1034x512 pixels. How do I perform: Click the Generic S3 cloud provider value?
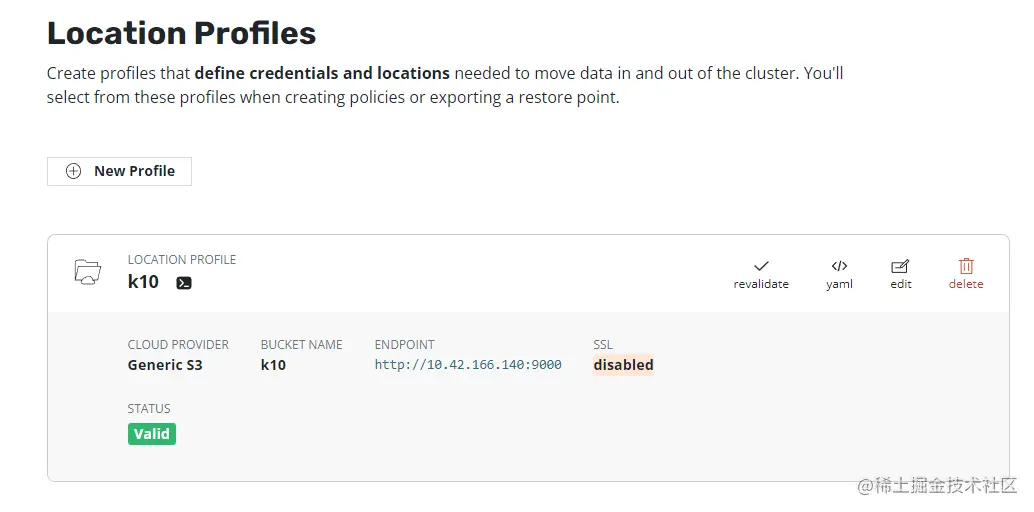click(165, 365)
